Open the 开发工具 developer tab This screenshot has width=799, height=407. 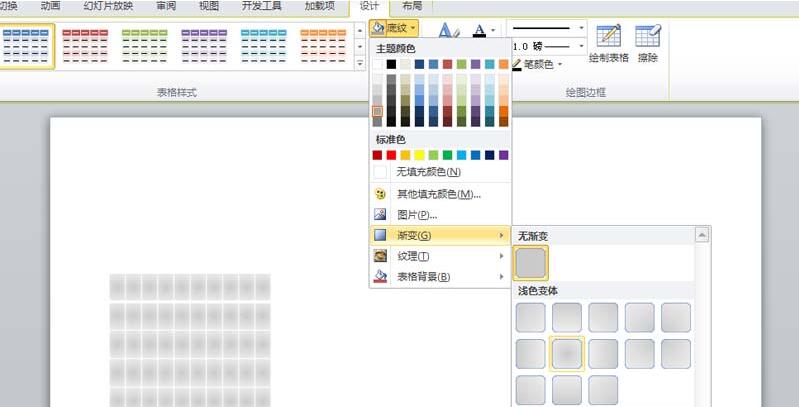click(261, 6)
